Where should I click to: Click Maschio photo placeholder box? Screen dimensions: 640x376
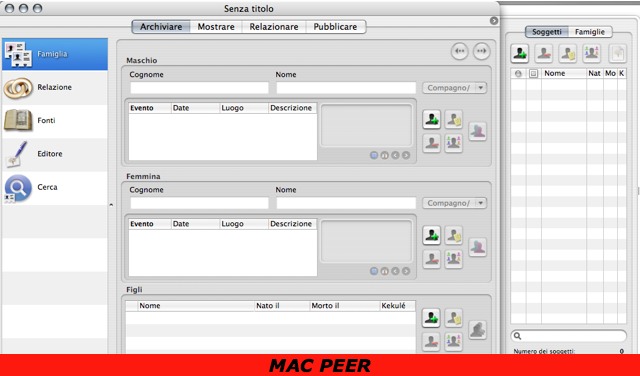(367, 125)
